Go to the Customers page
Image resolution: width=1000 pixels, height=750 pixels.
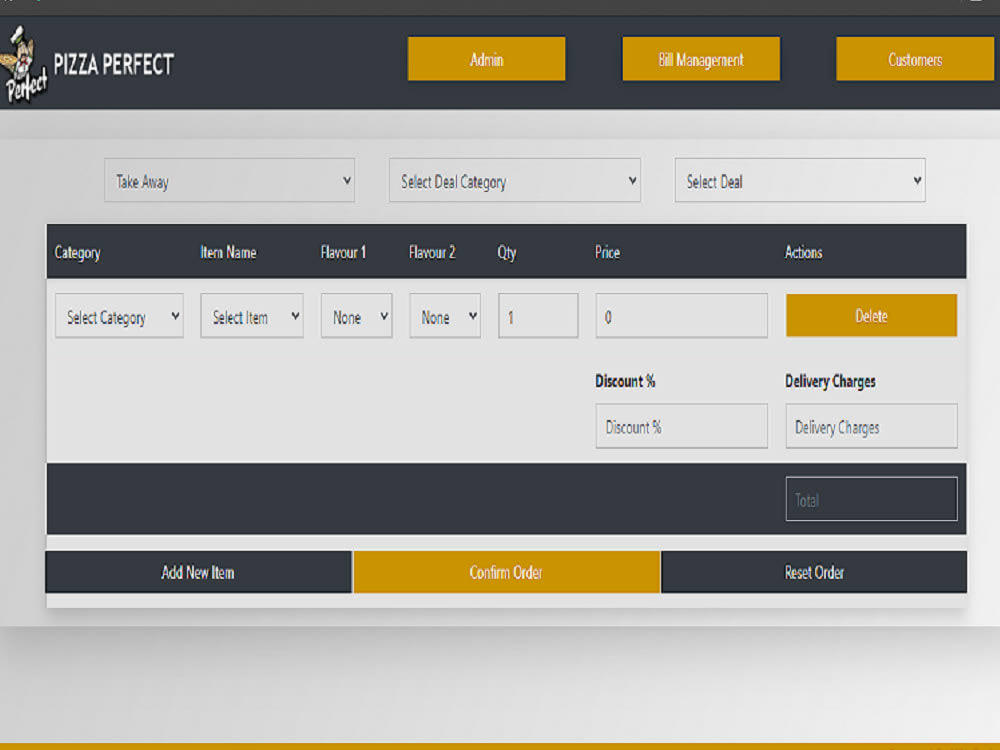tap(915, 59)
